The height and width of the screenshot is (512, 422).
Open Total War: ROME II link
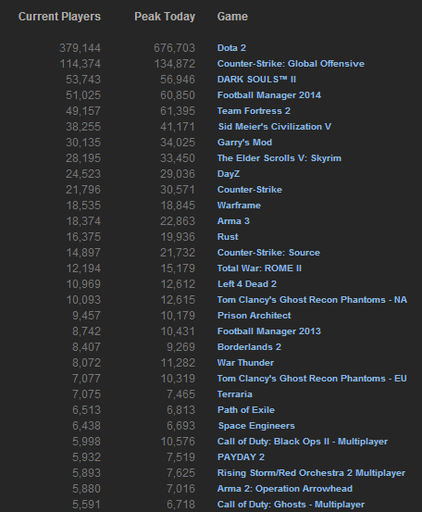[259, 268]
